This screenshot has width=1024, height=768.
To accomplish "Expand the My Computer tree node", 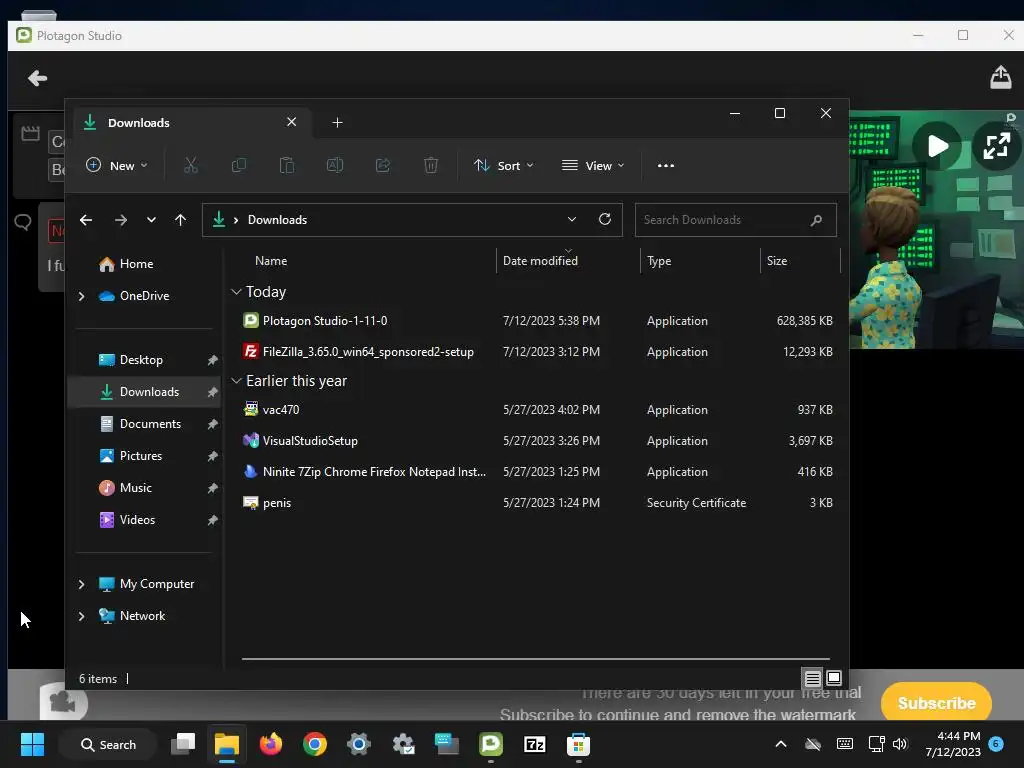I will (x=82, y=584).
